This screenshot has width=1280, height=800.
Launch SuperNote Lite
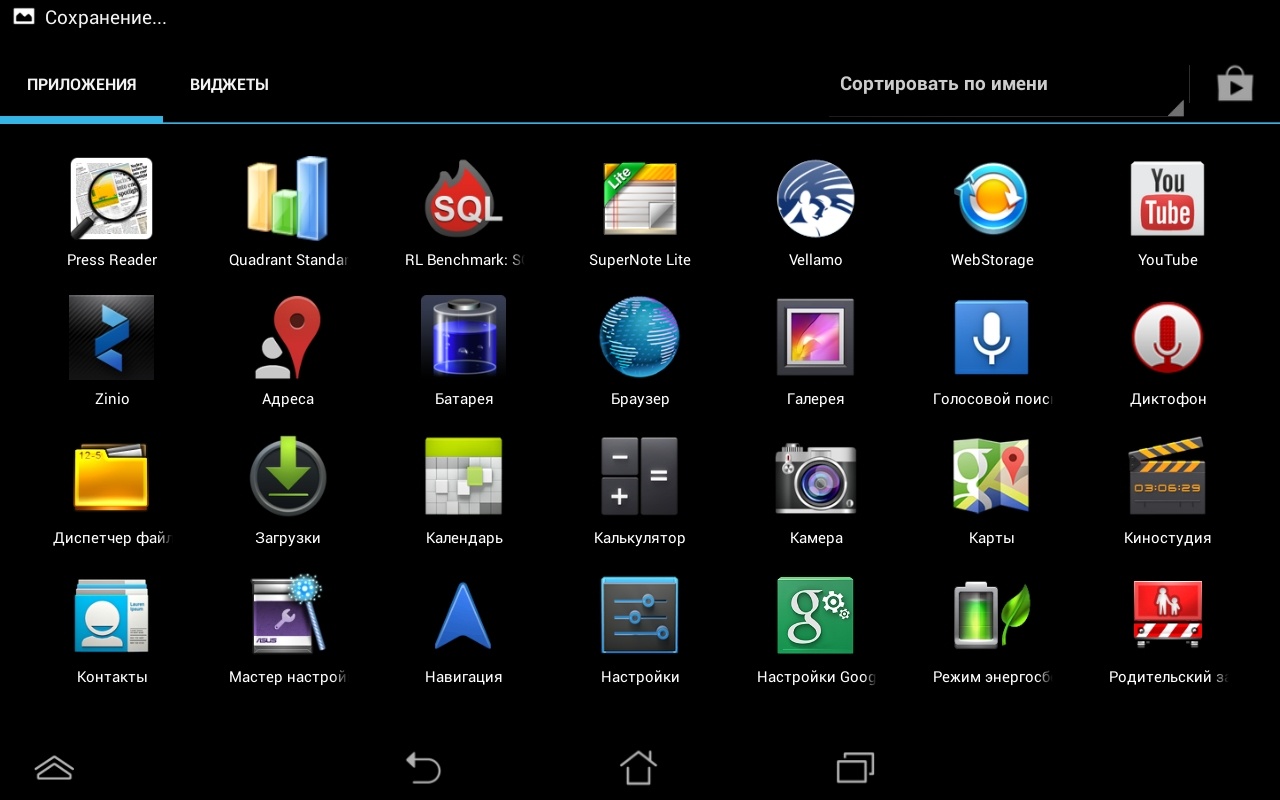640,199
